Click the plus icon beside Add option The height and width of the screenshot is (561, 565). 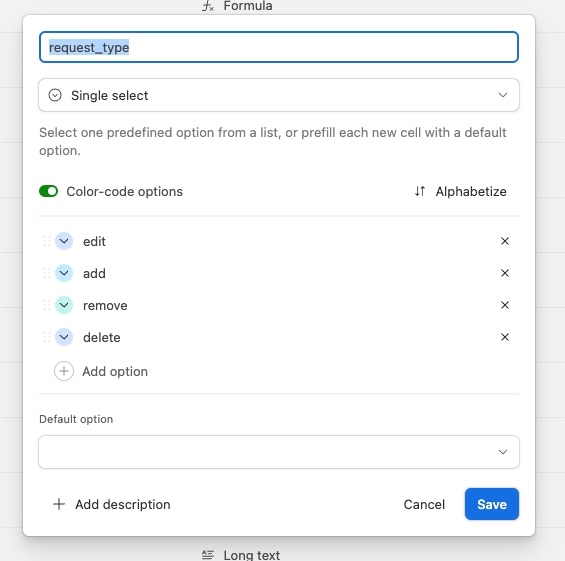point(64,371)
